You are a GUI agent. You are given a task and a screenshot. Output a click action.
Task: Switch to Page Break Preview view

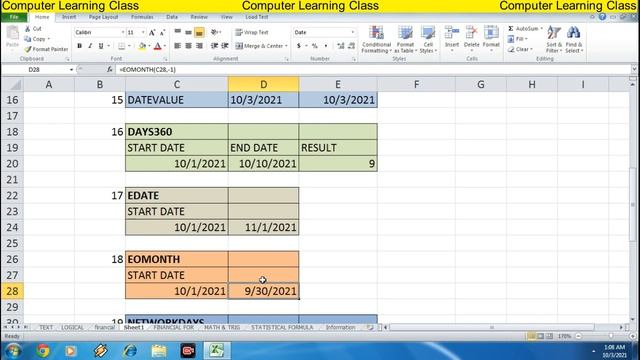click(x=549, y=336)
